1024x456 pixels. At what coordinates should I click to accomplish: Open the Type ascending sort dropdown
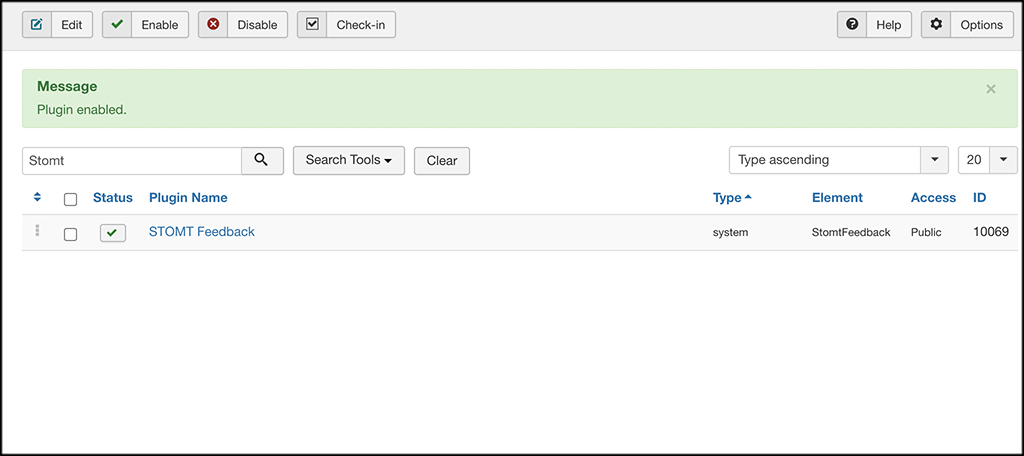pos(838,160)
